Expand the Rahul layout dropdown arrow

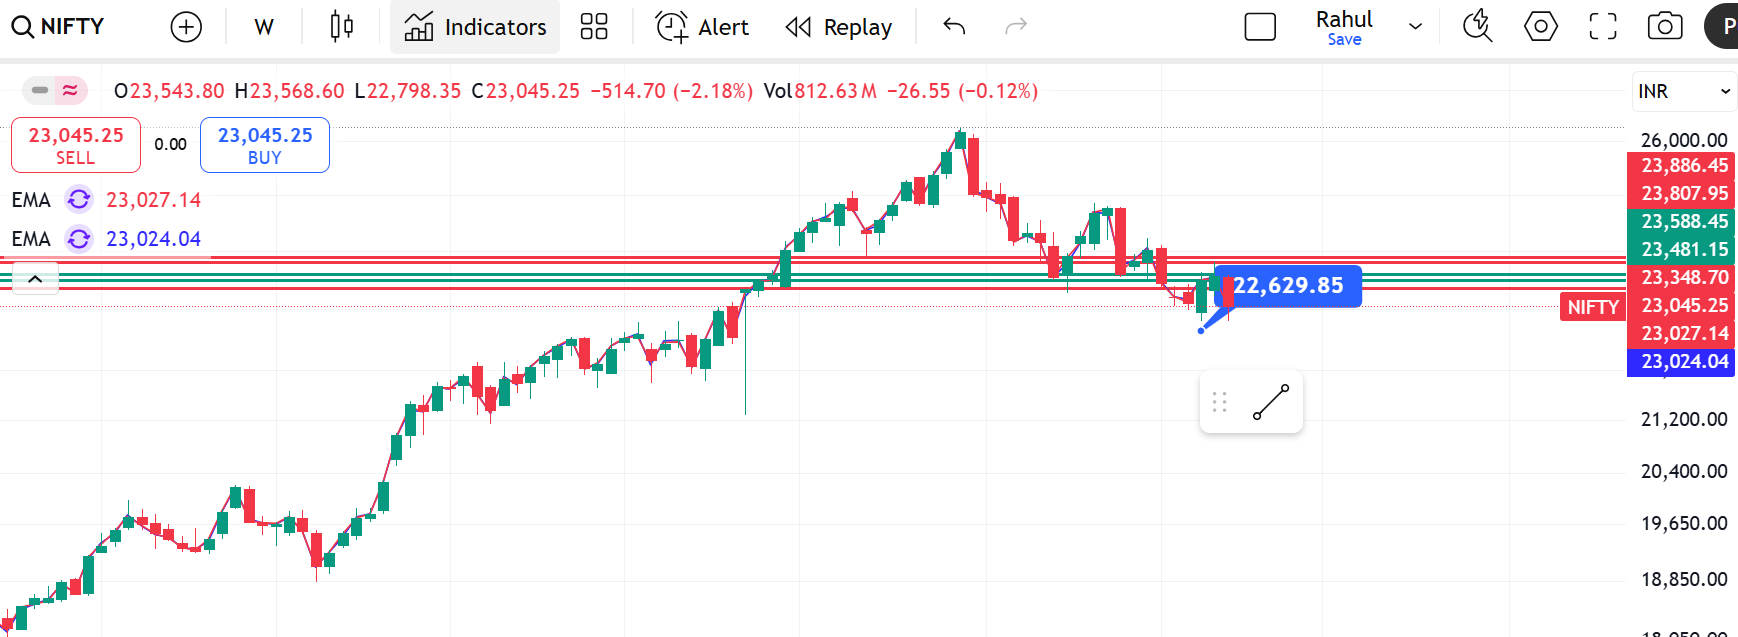tap(1415, 27)
